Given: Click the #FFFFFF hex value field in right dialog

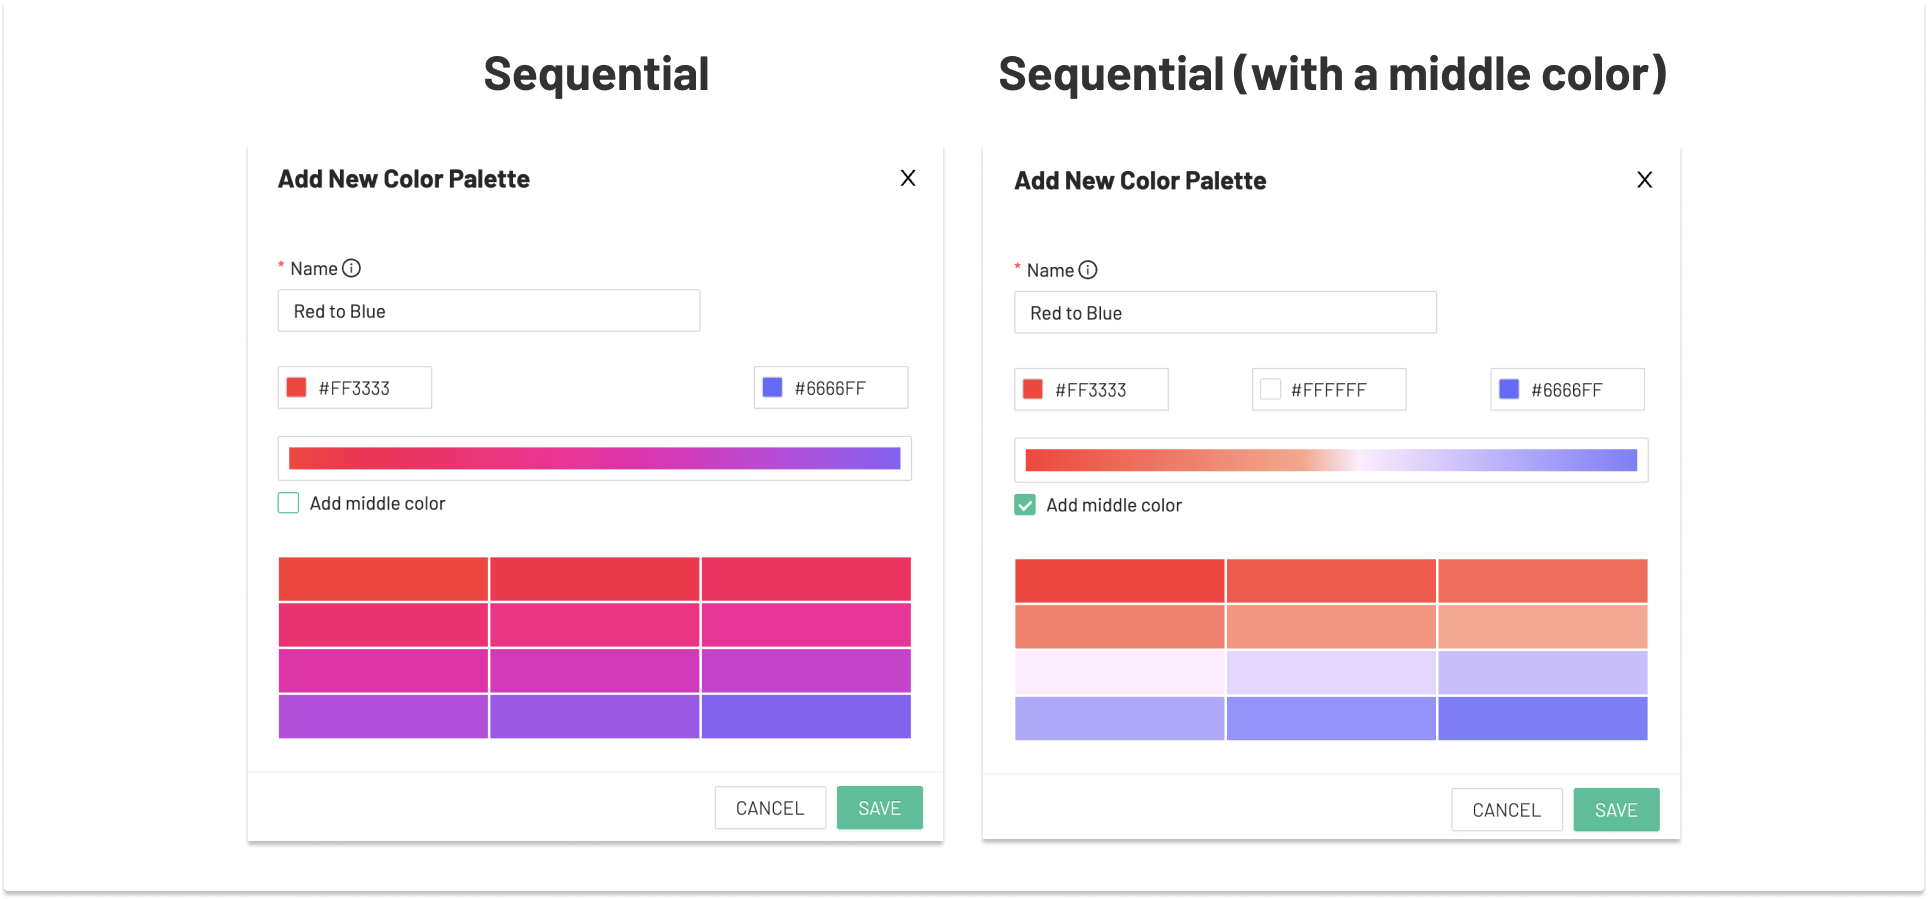Looking at the screenshot, I should (x=1330, y=389).
